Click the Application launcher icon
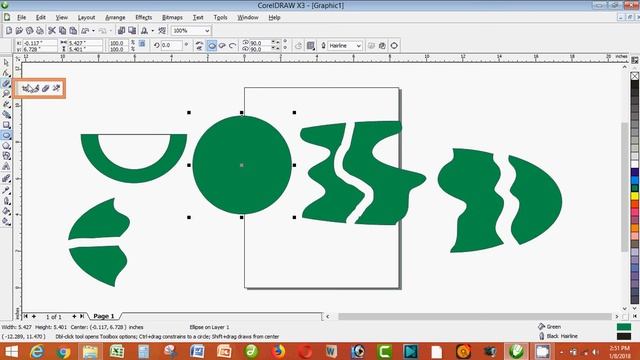The height and width of the screenshot is (360, 640). pos(144,31)
